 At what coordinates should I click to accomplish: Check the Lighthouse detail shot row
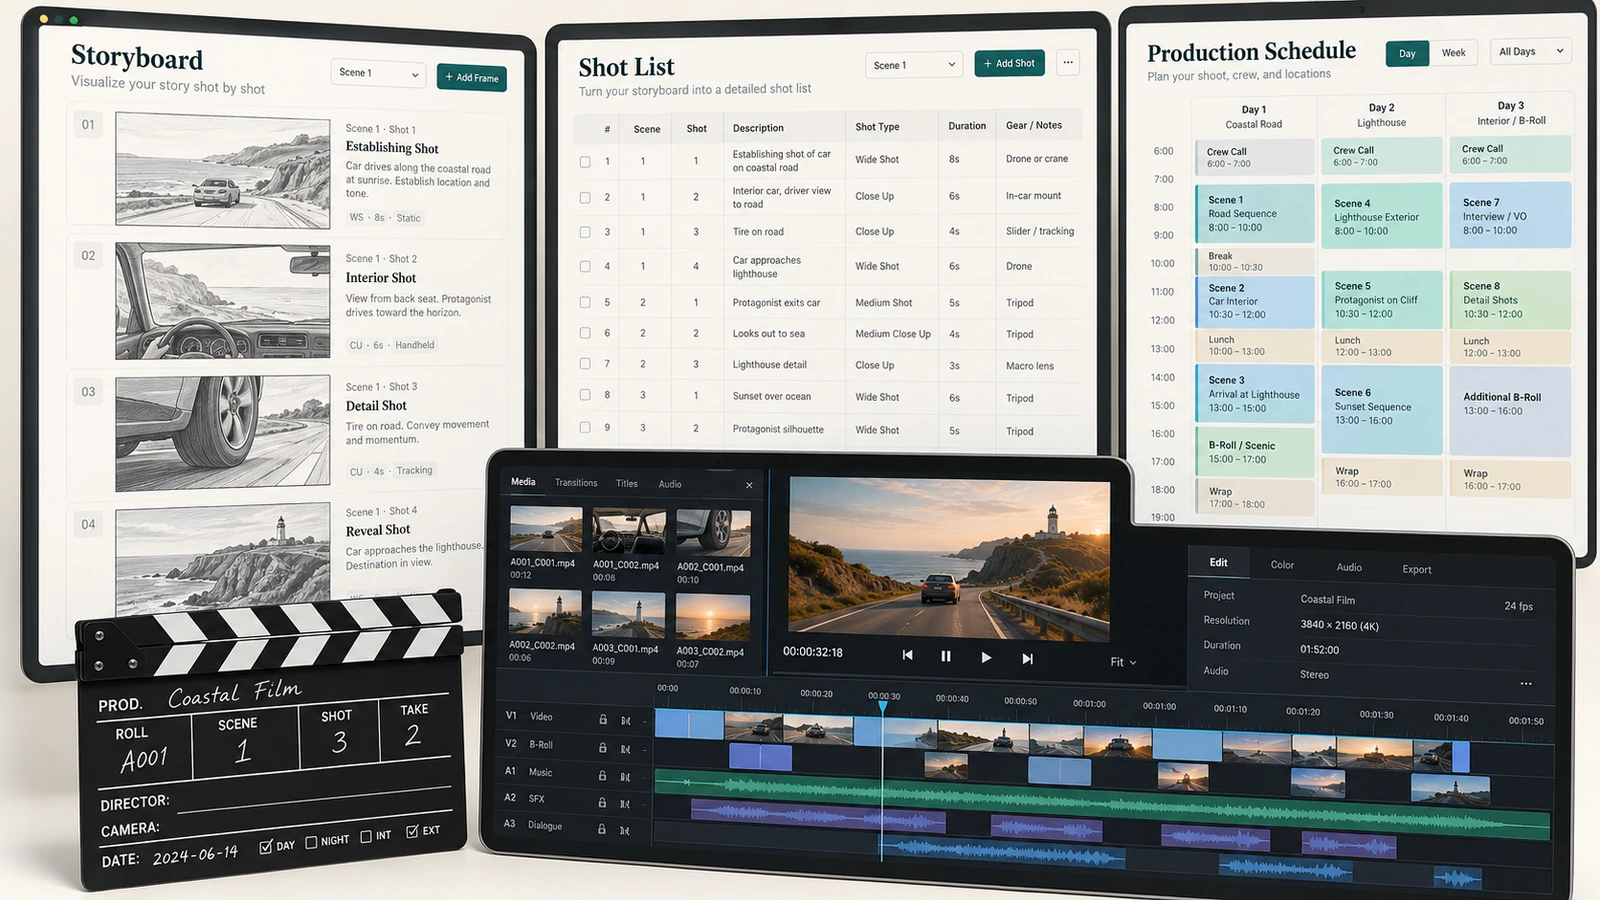click(585, 364)
